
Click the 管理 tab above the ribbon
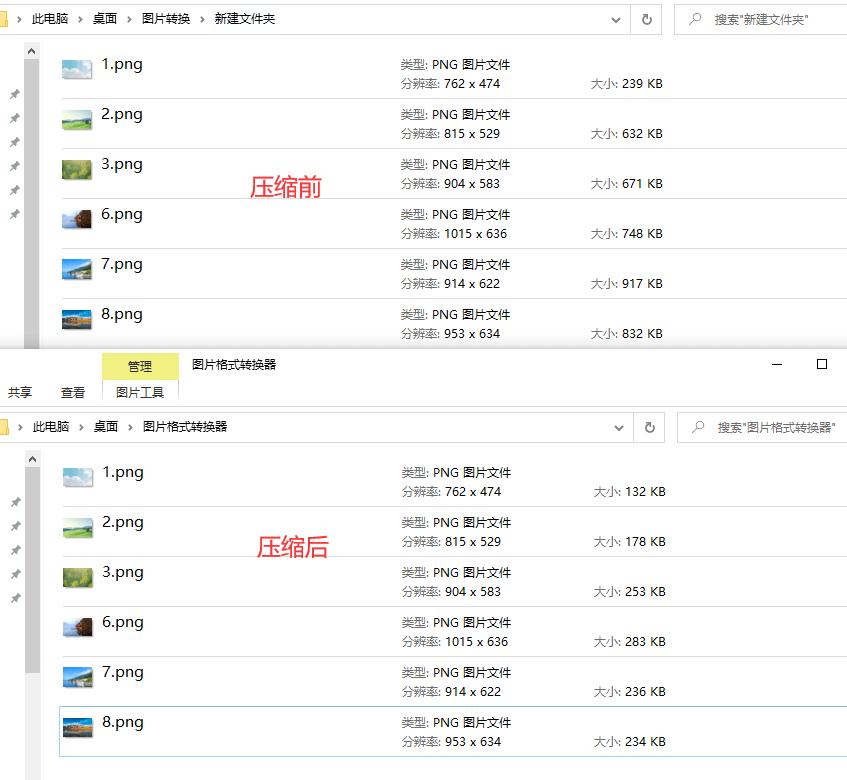(140, 366)
